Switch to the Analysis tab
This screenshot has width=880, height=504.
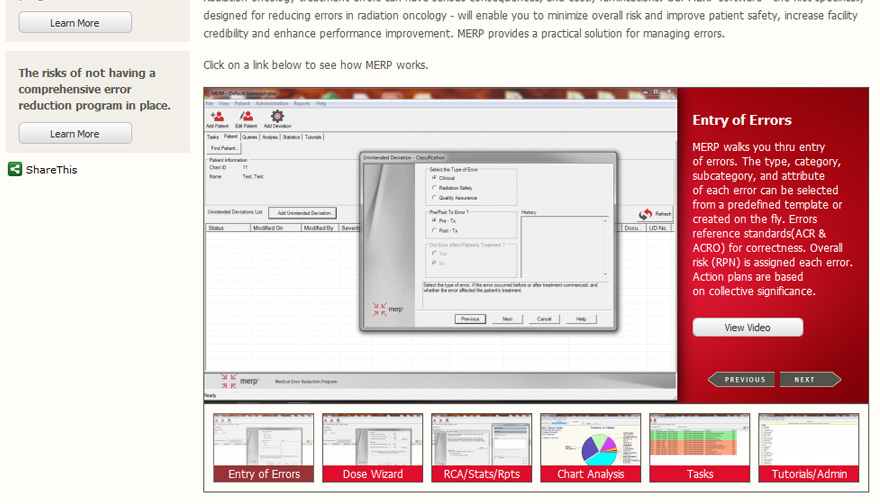pyautogui.click(x=270, y=137)
